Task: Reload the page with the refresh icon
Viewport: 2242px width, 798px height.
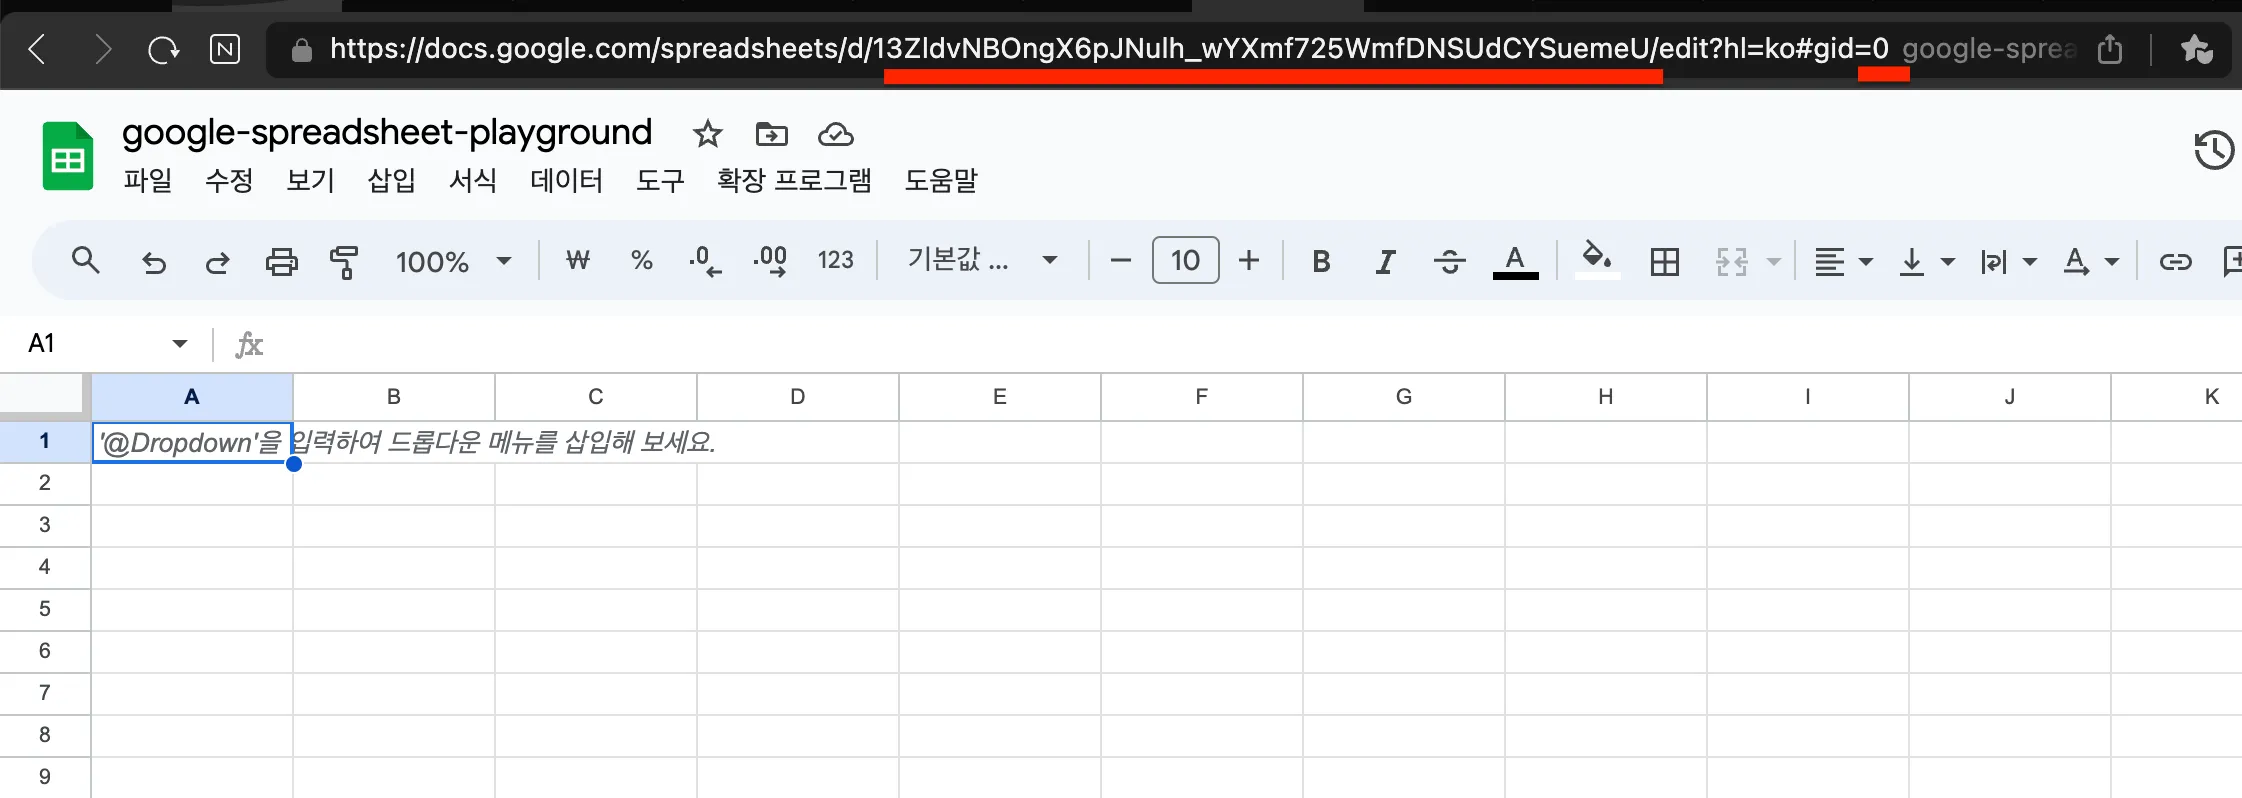Action: (163, 49)
